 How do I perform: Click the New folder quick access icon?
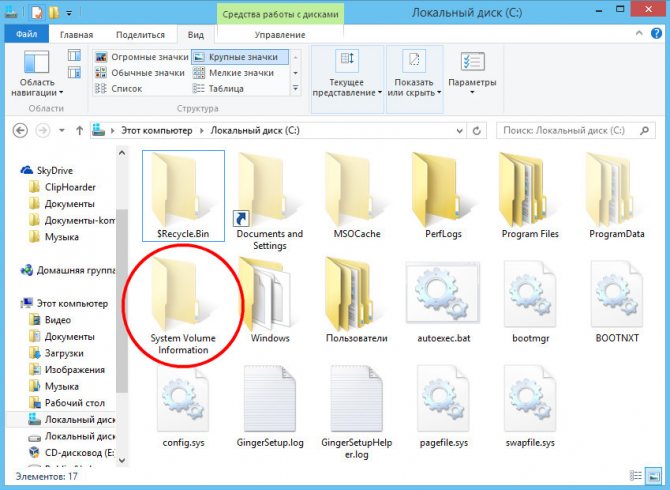point(54,13)
